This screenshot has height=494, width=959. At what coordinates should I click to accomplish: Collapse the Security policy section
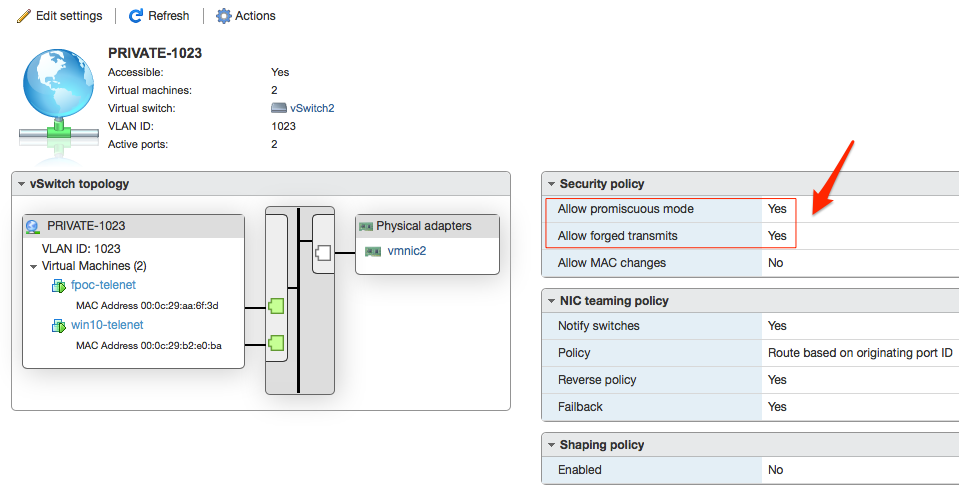pyautogui.click(x=550, y=185)
